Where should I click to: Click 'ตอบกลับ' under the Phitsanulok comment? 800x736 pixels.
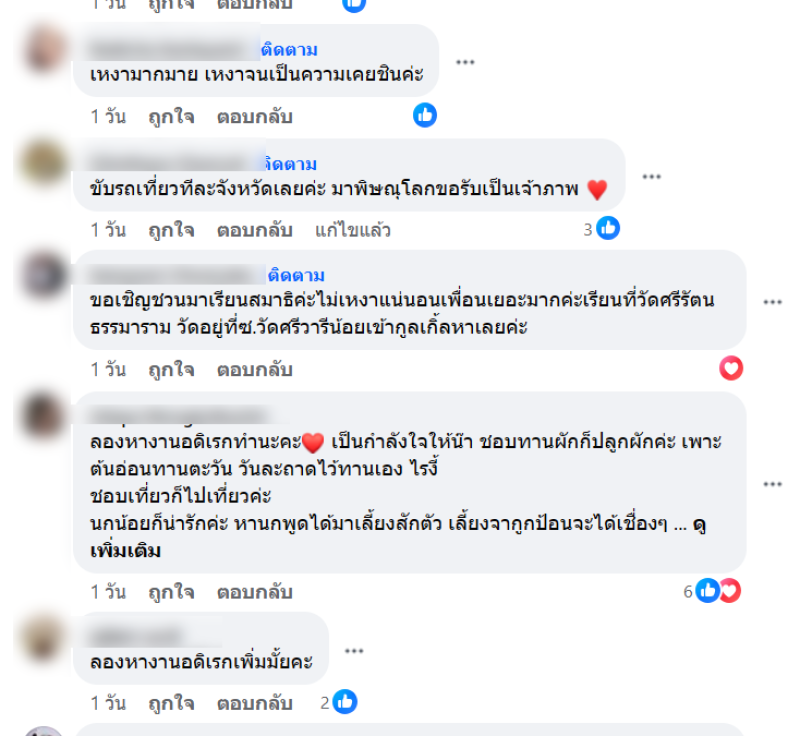pos(255,231)
